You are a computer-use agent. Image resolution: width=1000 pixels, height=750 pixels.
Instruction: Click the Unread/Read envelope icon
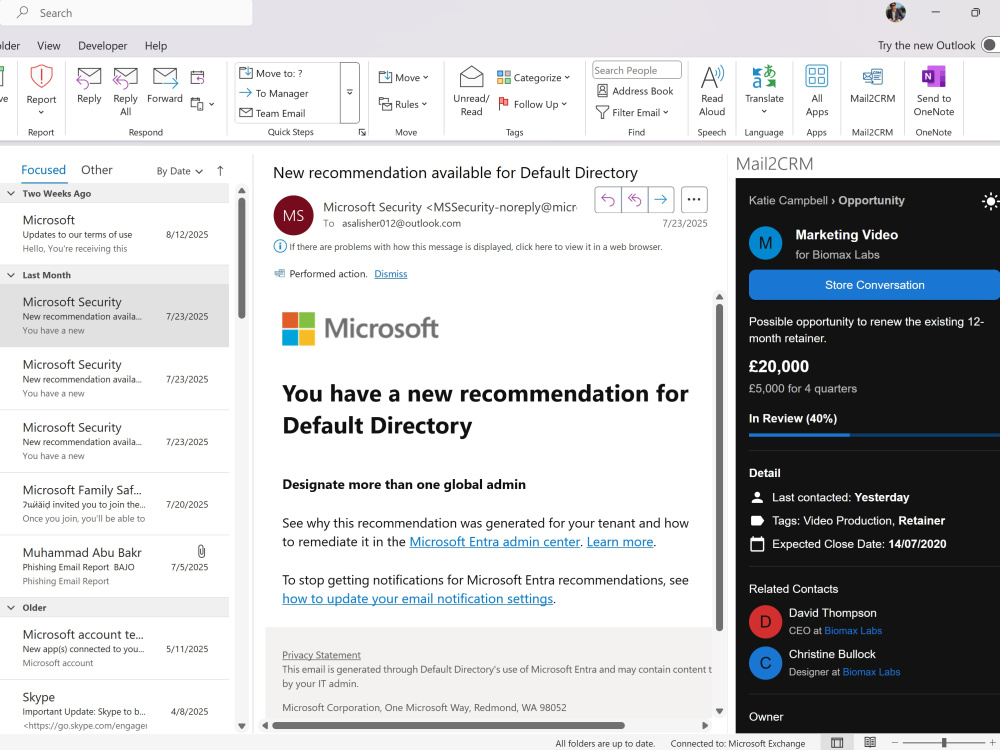pyautogui.click(x=471, y=77)
